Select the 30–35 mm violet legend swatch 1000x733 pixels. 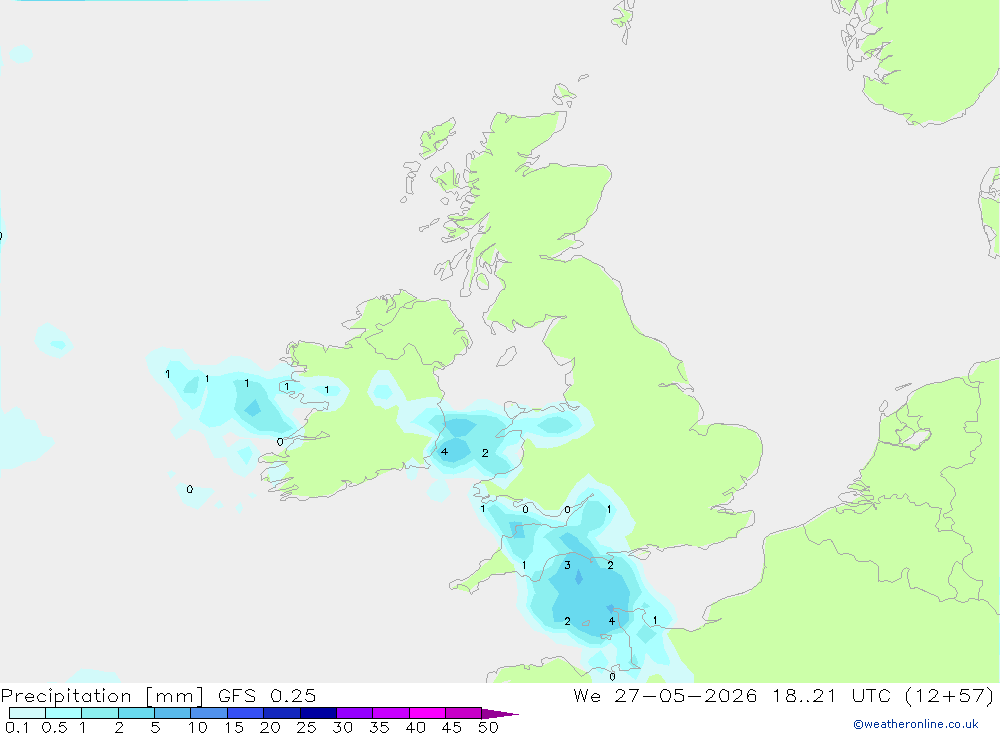pyautogui.click(x=355, y=713)
